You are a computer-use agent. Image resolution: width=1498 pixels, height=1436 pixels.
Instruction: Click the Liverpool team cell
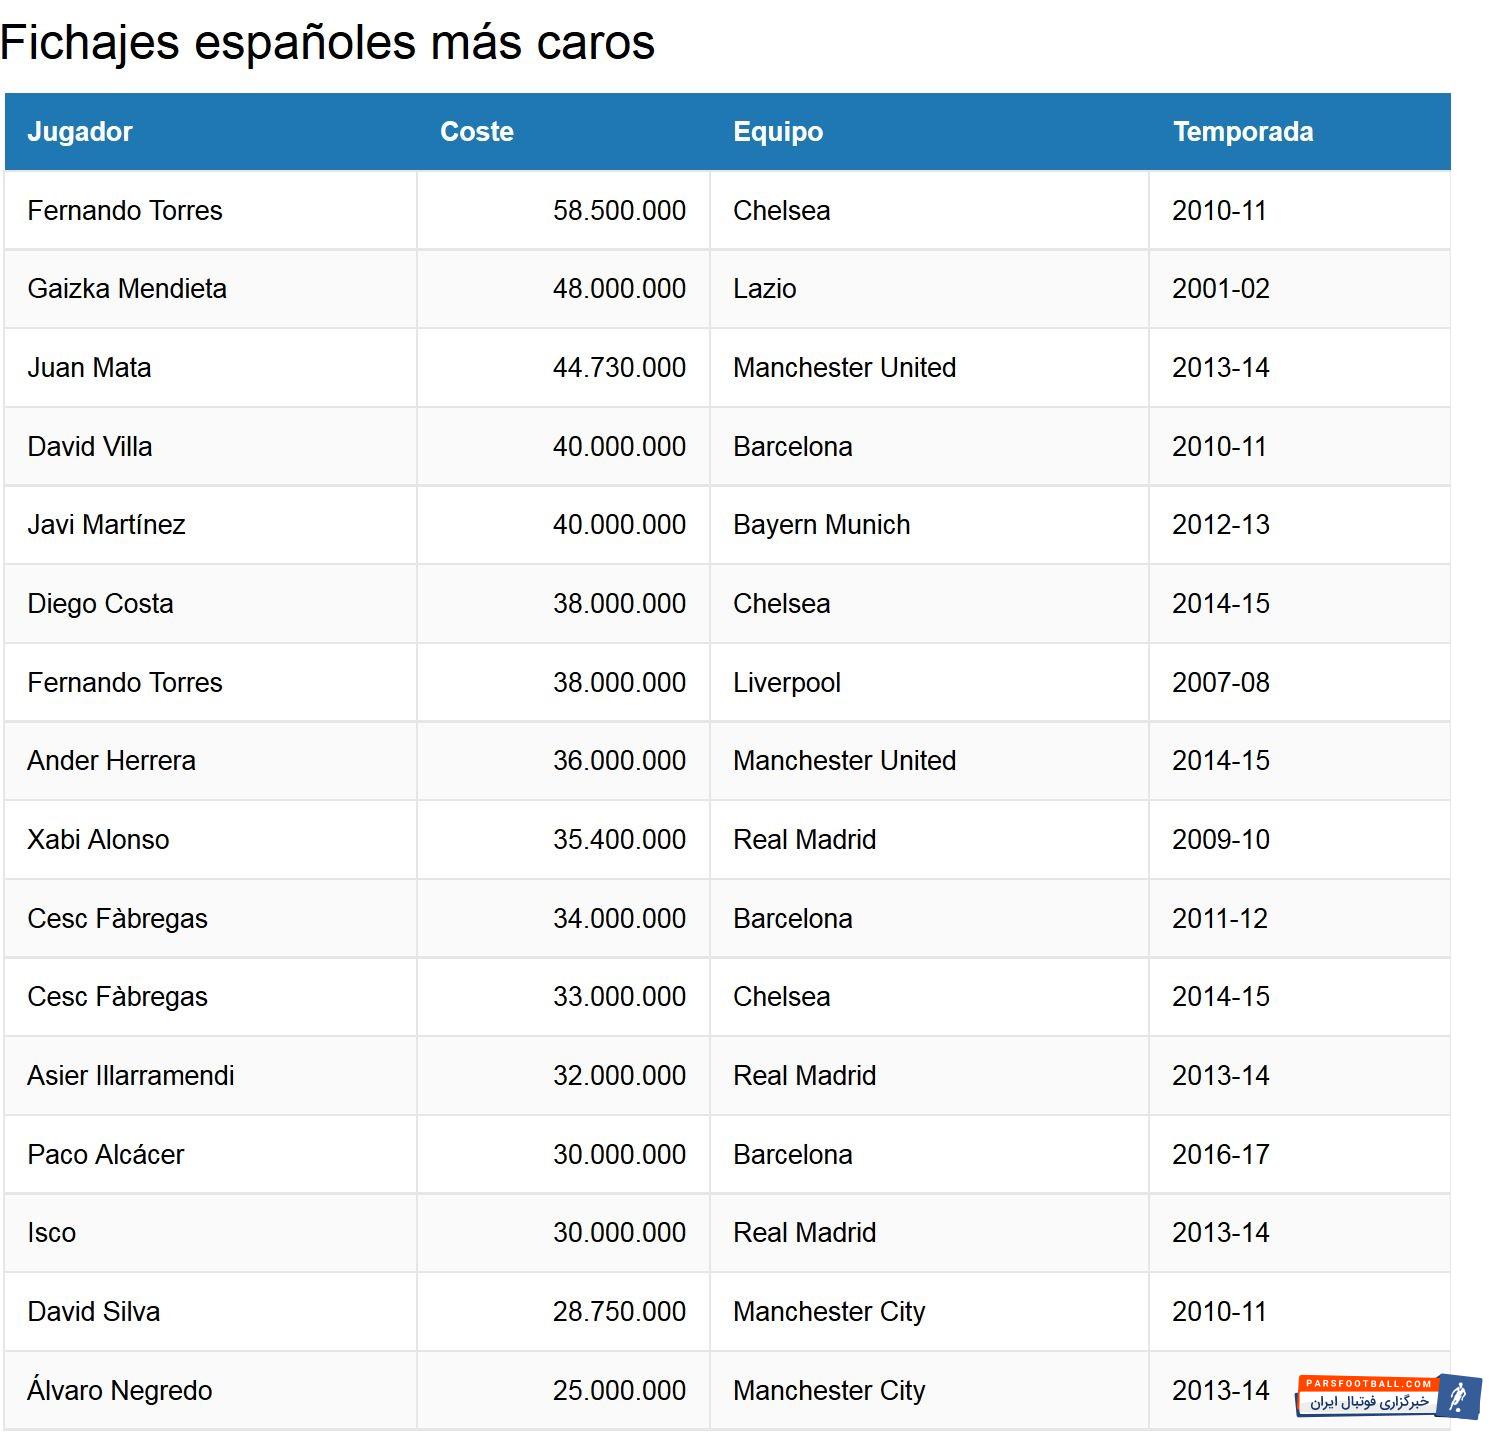[787, 683]
